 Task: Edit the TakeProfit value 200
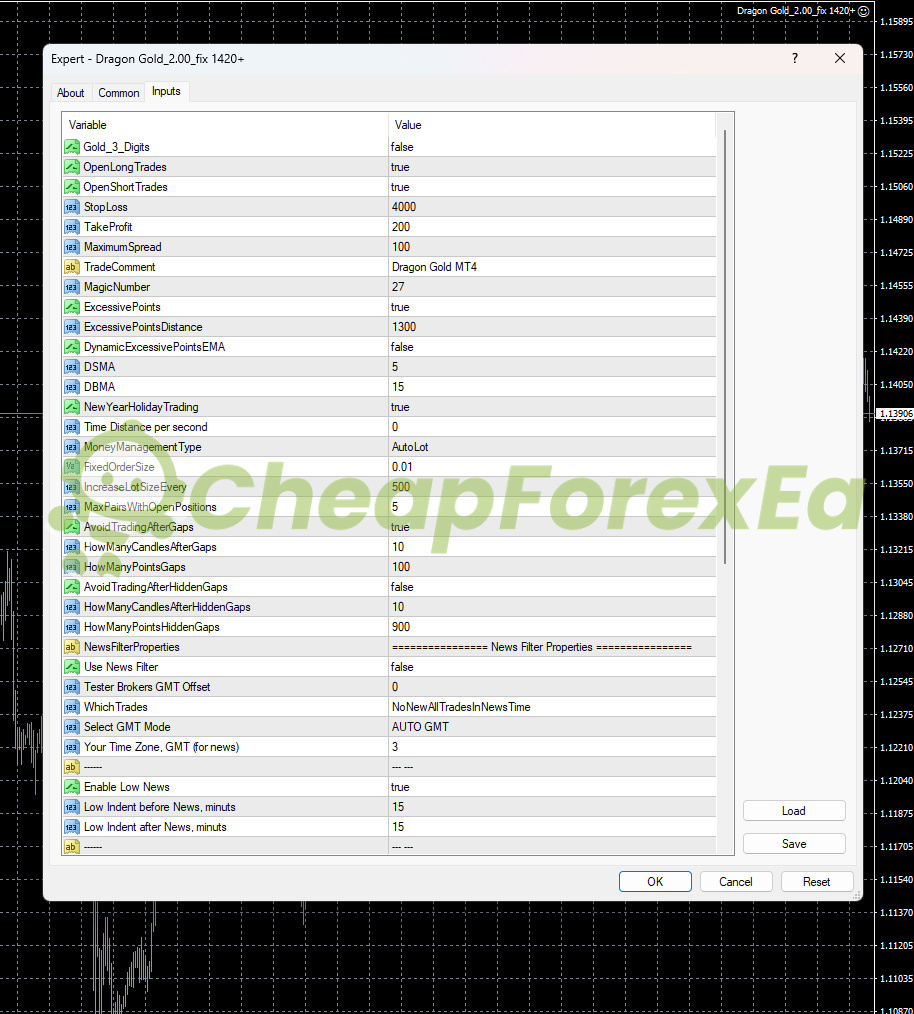(x=552, y=227)
